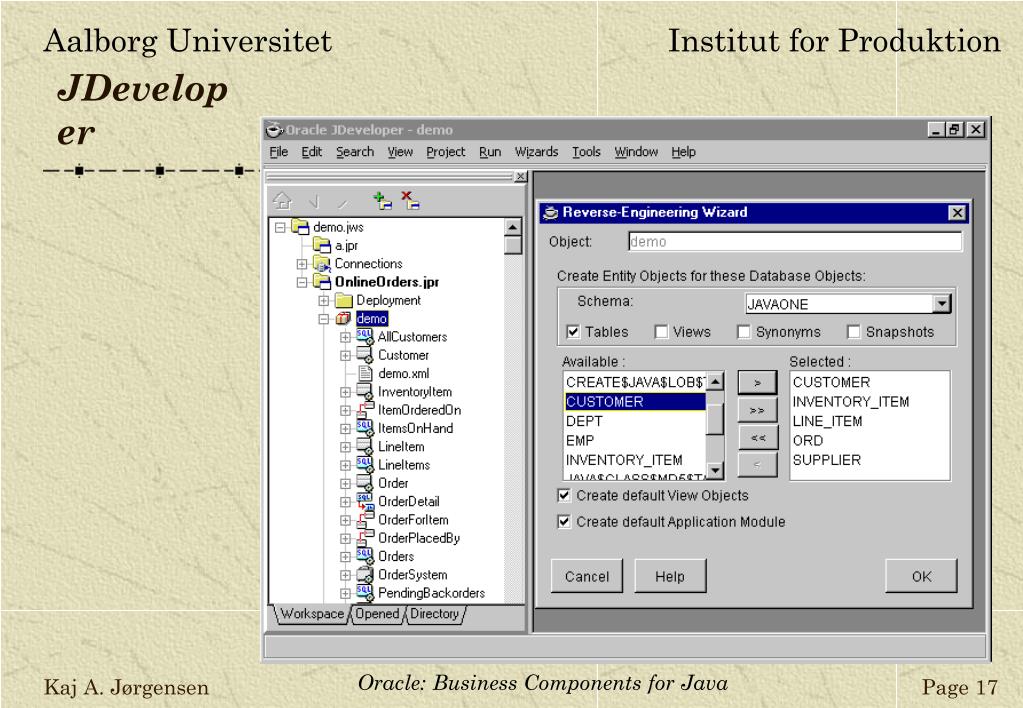Viewport: 1023px width, 708px height.
Task: Click the demo.xml document icon
Action: click(365, 373)
